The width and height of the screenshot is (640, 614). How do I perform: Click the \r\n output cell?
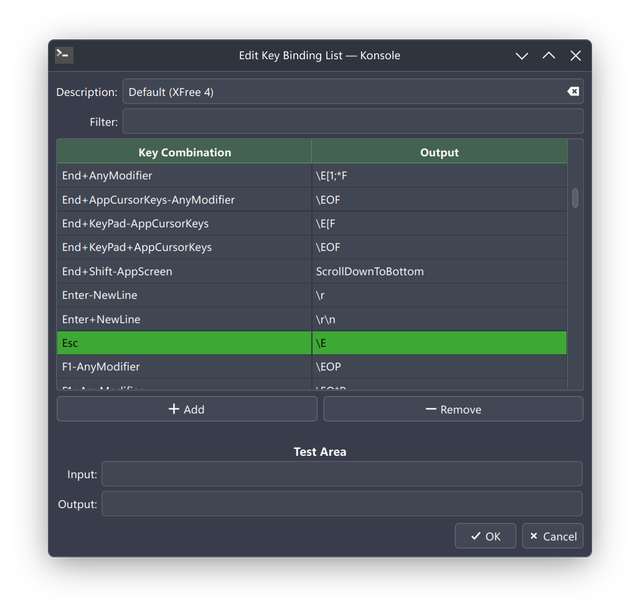439,319
